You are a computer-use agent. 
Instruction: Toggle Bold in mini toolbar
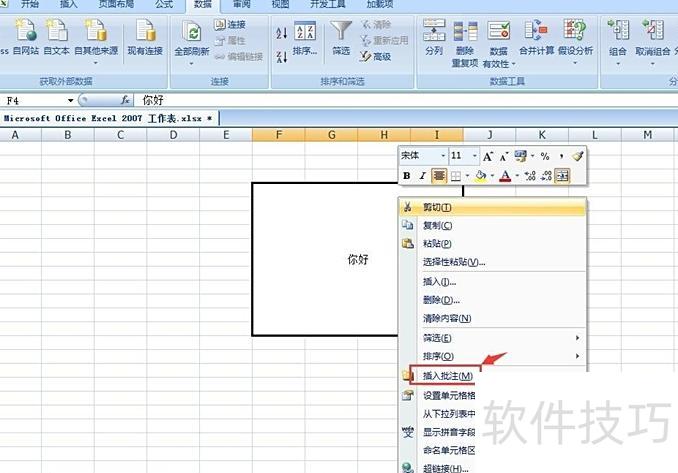[406, 176]
